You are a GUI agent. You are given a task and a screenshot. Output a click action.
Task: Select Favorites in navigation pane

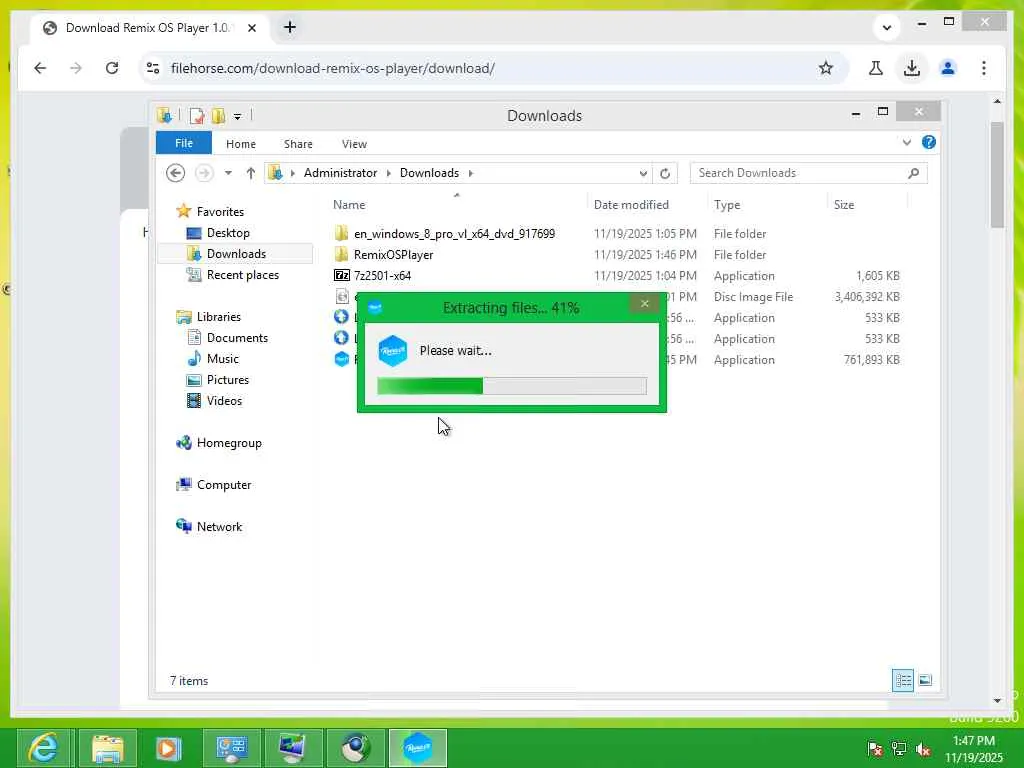pyautogui.click(x=220, y=212)
